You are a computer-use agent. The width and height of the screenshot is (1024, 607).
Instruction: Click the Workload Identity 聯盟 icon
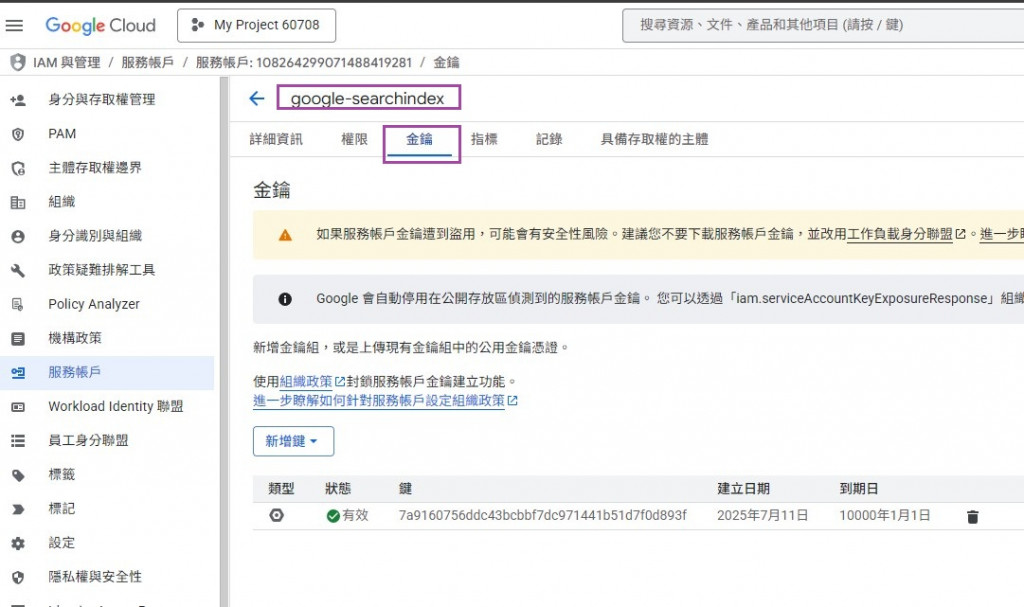(18, 407)
